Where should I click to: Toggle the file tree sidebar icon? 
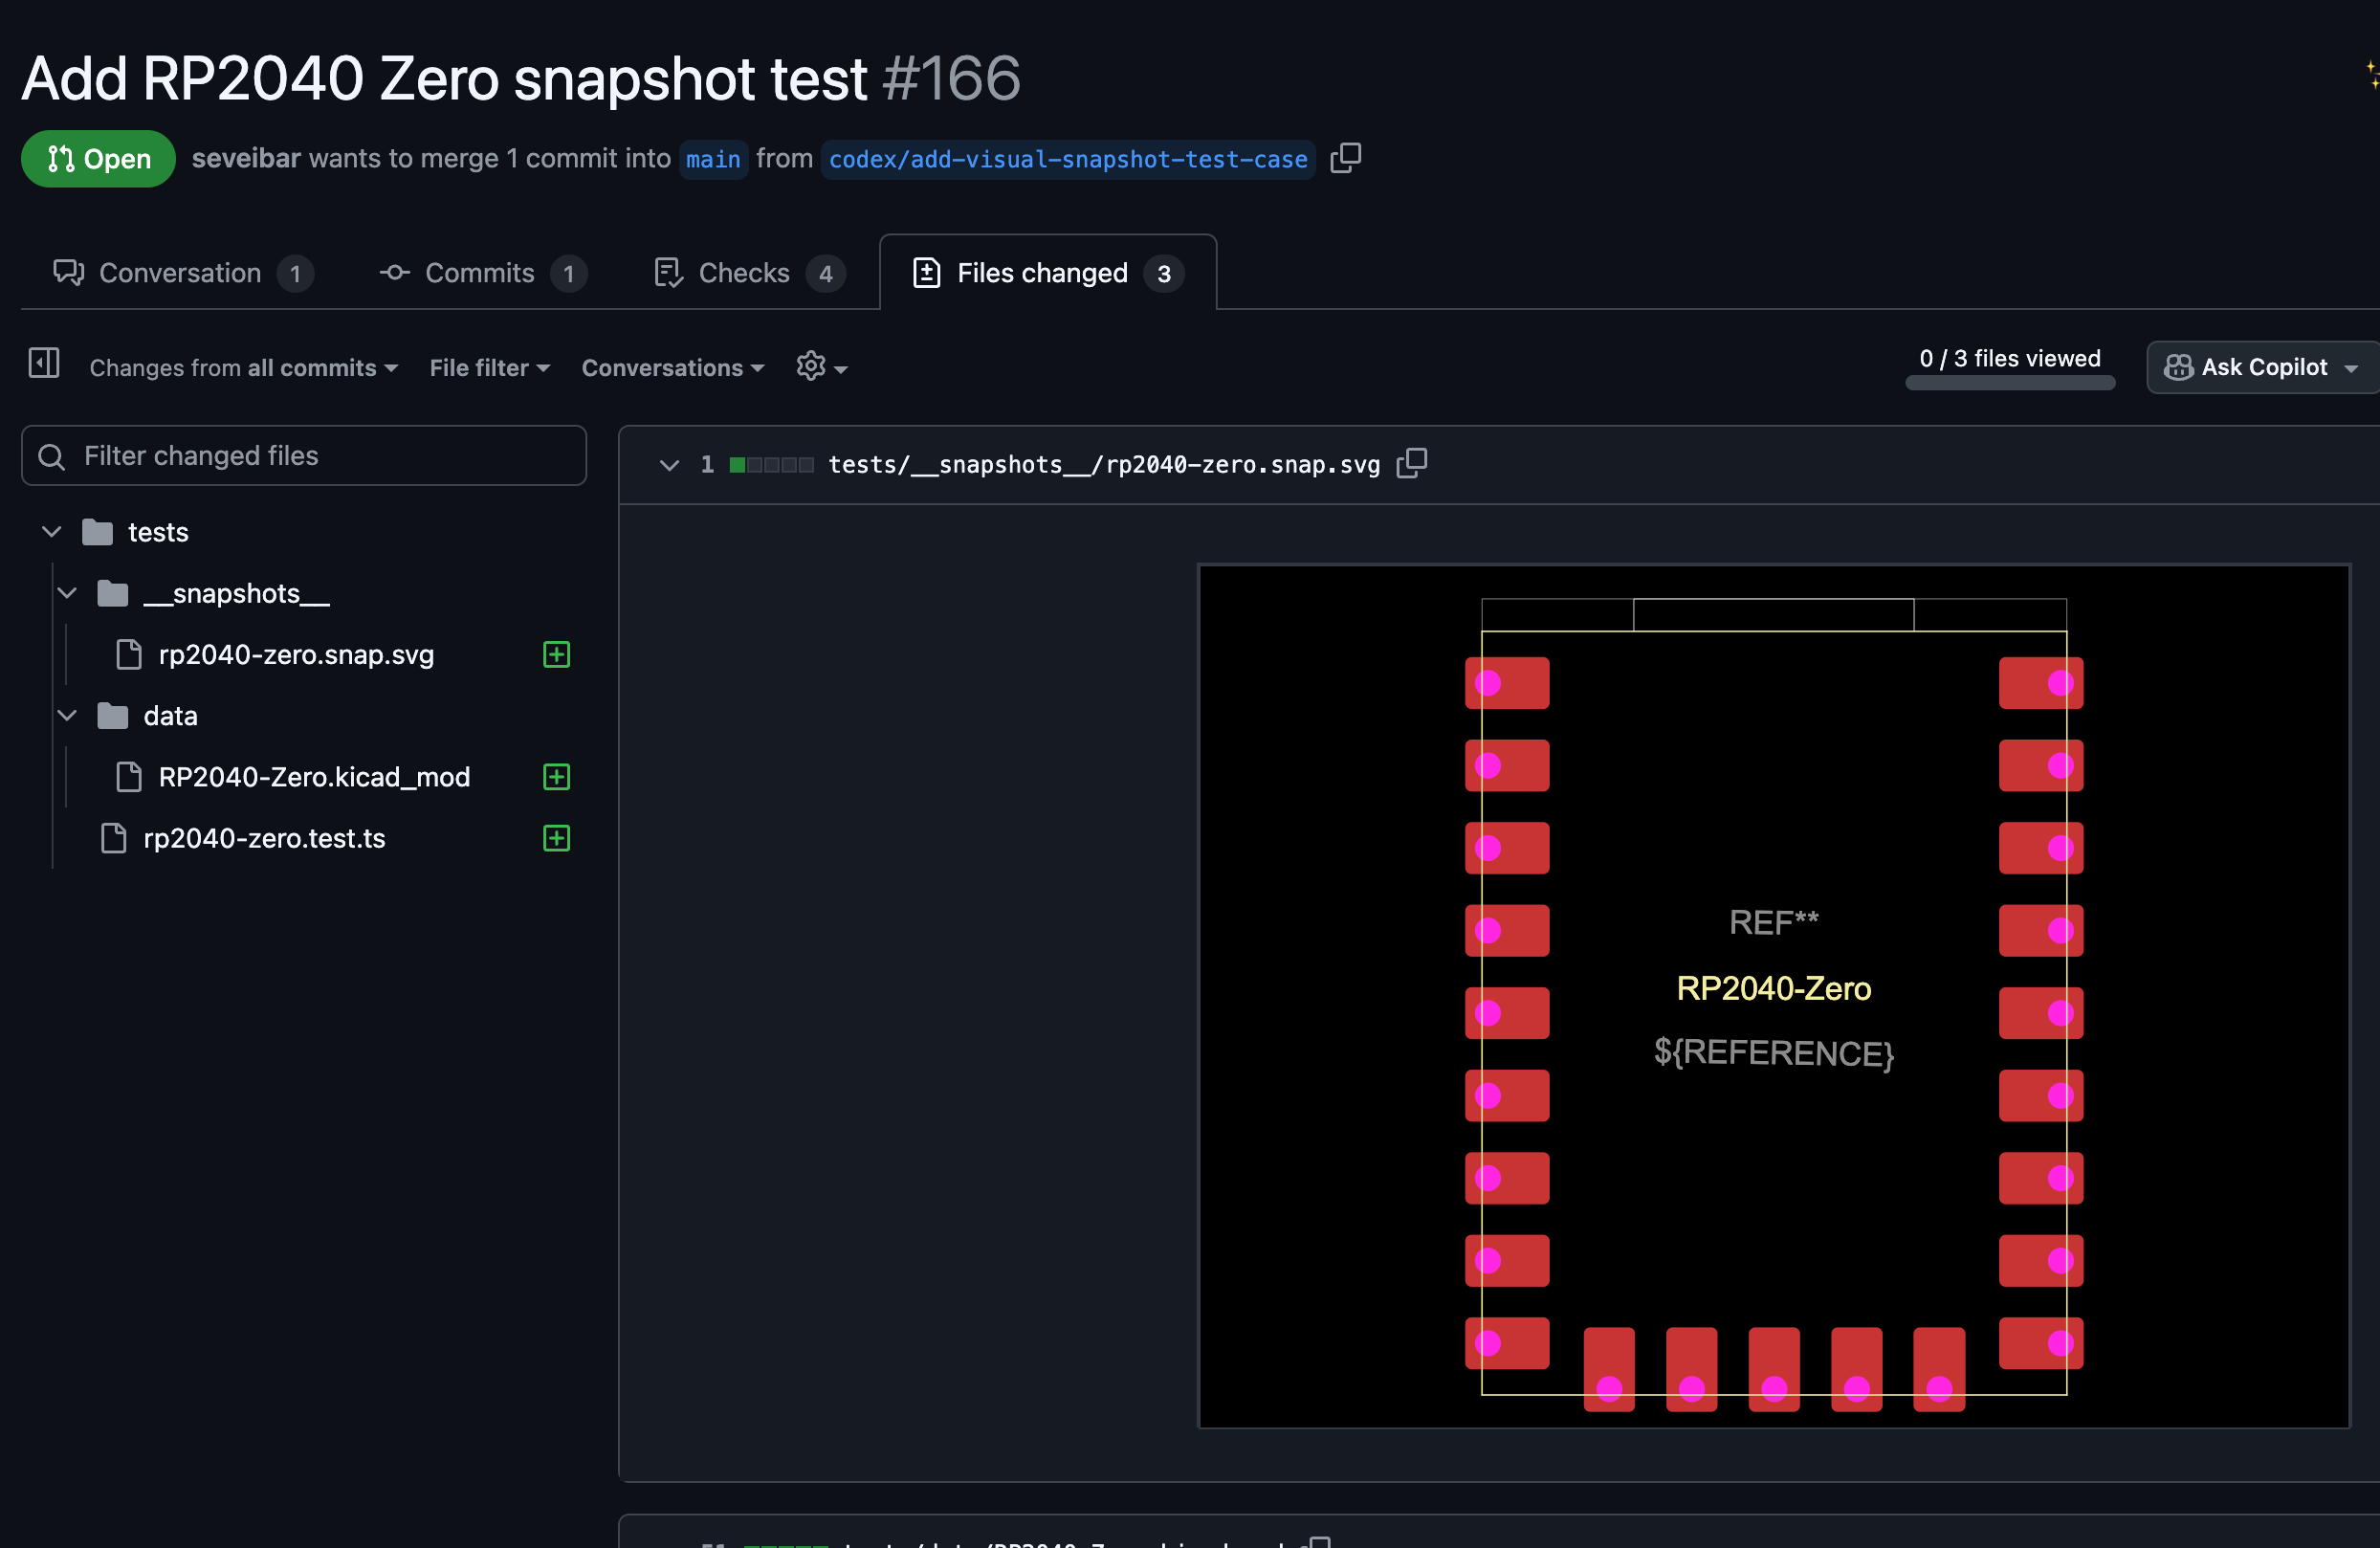44,364
